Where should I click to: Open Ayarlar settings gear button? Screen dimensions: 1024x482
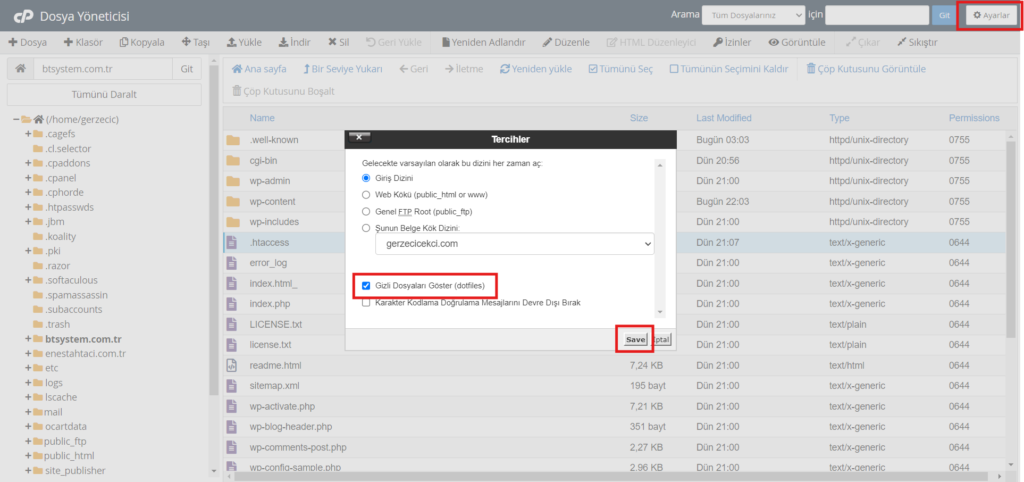[991, 15]
